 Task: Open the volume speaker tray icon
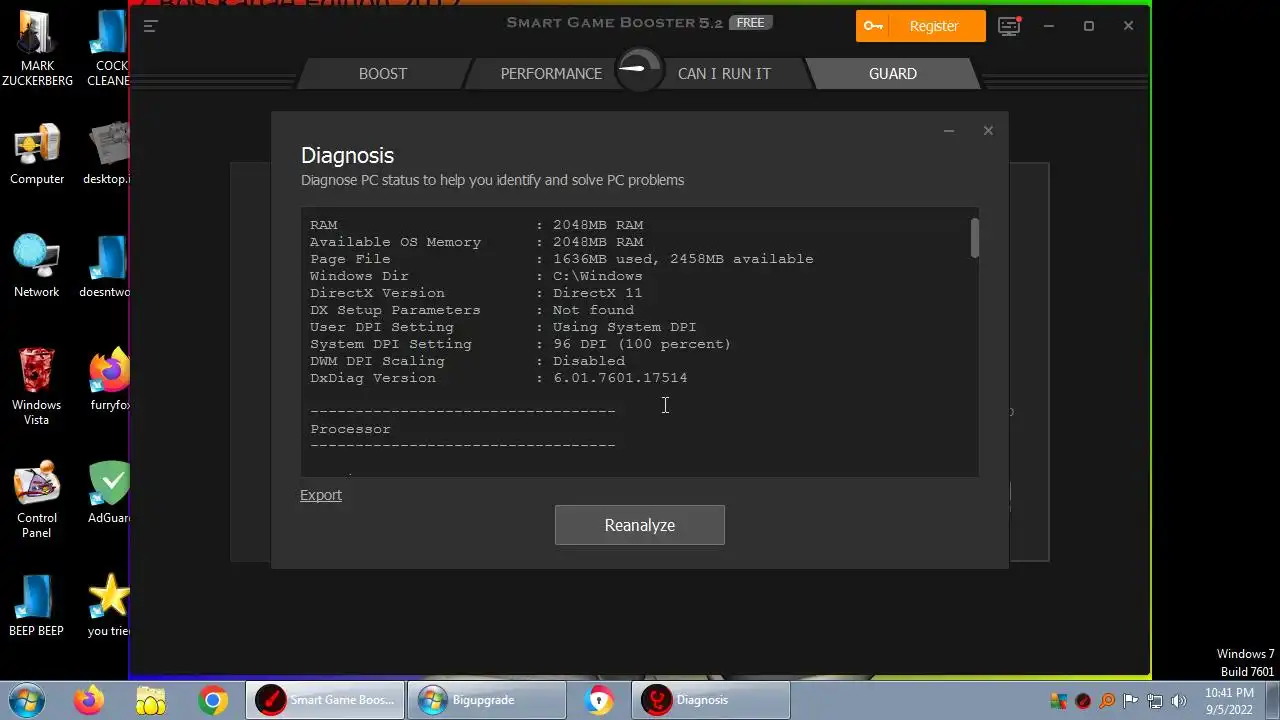[1179, 701]
